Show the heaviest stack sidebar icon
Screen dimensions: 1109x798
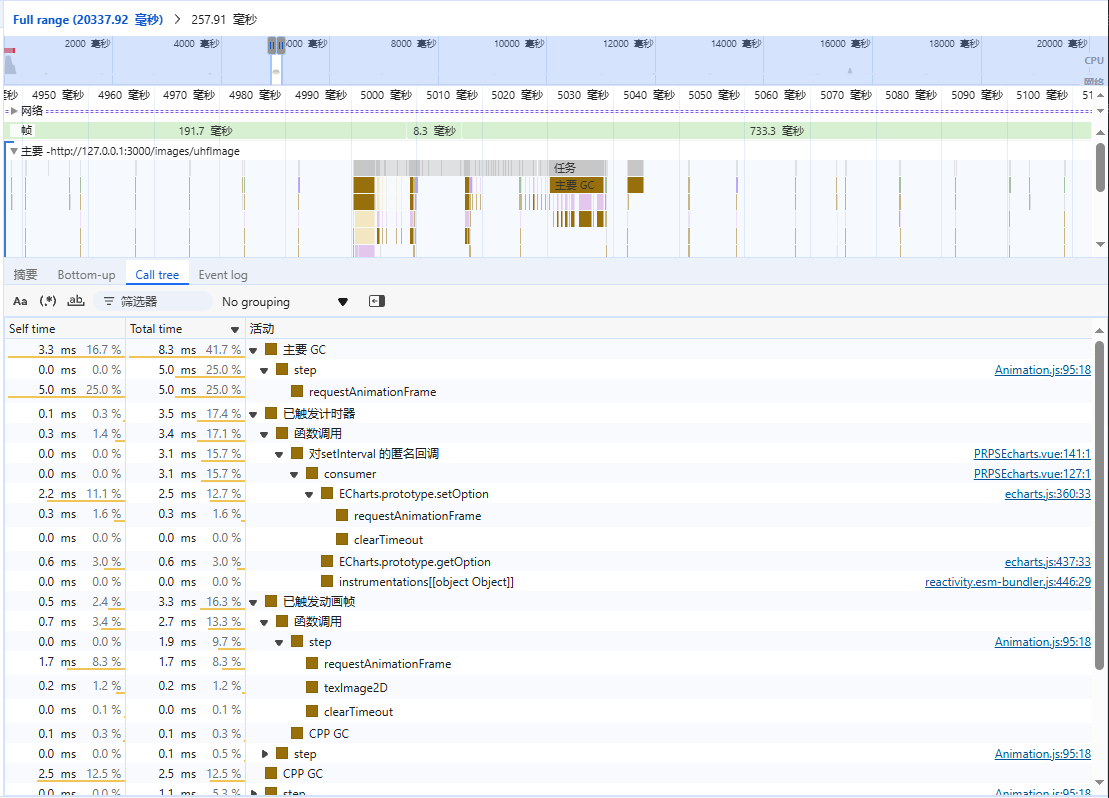[x=376, y=301]
